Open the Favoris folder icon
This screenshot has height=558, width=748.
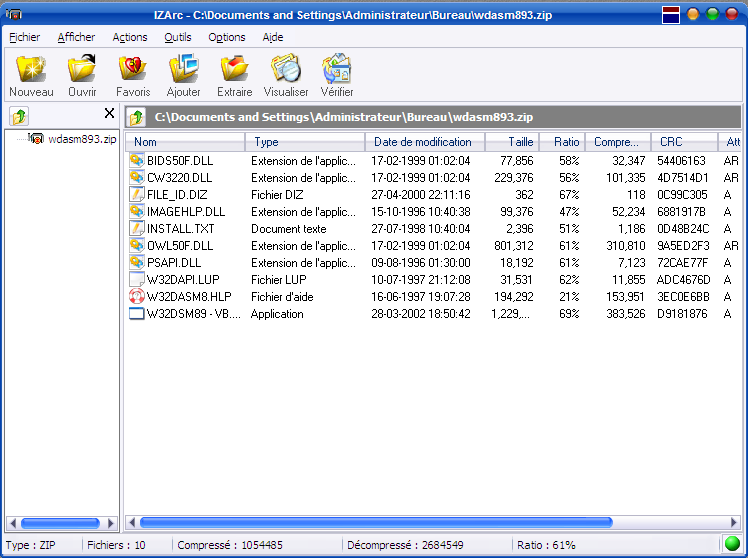coord(133,69)
